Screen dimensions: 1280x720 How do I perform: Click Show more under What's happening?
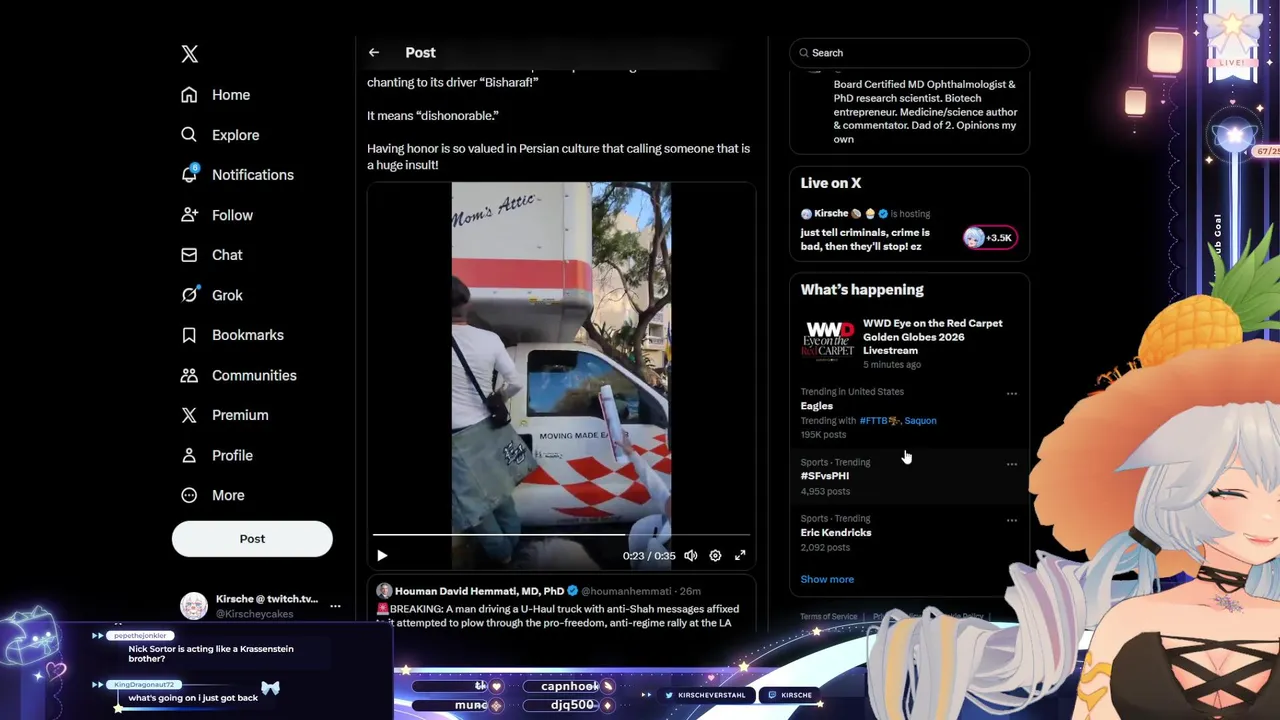point(827,579)
